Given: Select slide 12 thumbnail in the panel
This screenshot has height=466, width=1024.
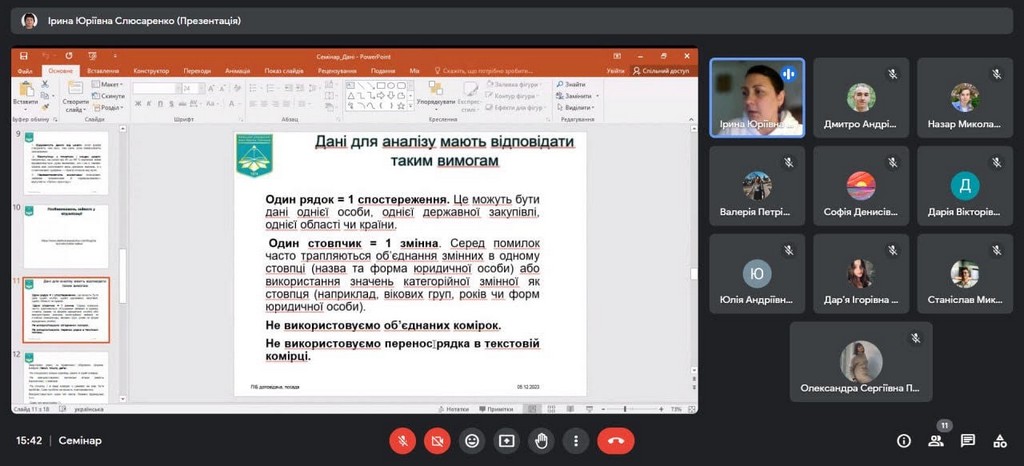Looking at the screenshot, I should (66, 375).
